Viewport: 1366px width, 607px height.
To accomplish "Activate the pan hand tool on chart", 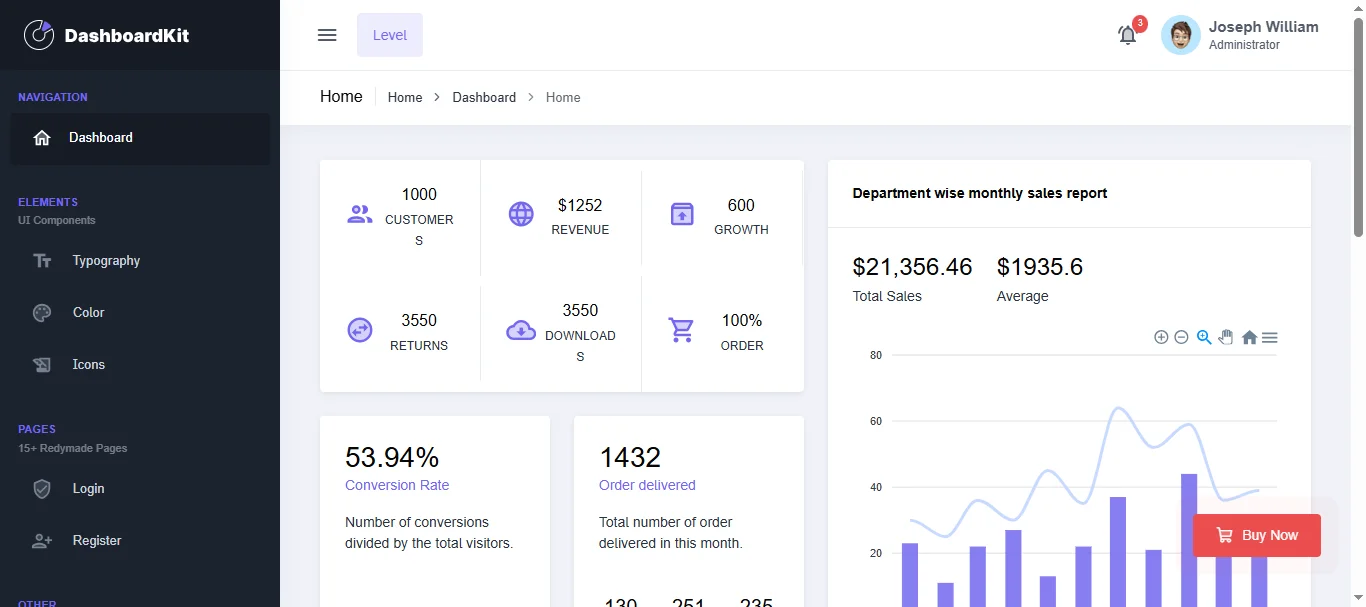I will pos(1226,337).
